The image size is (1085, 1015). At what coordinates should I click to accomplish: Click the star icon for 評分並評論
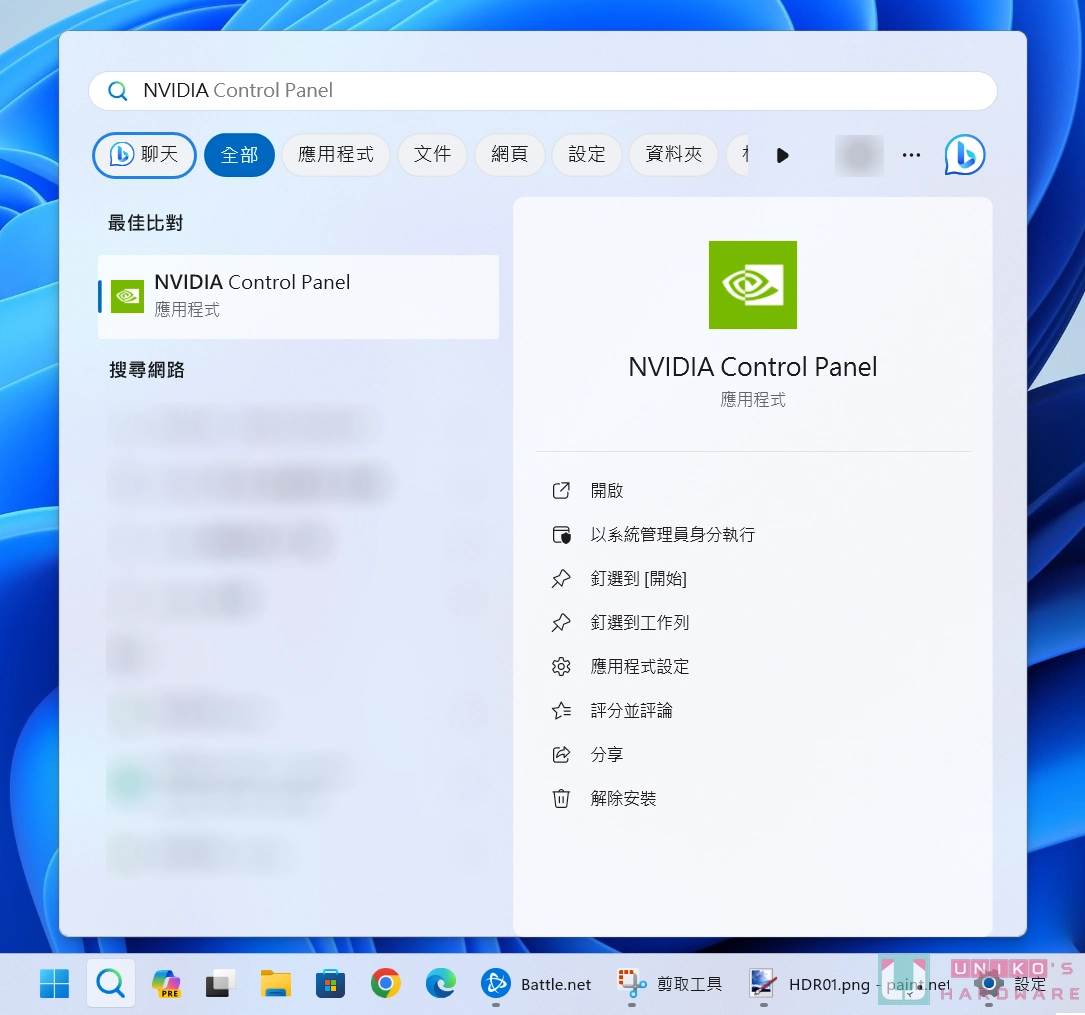[x=561, y=711]
